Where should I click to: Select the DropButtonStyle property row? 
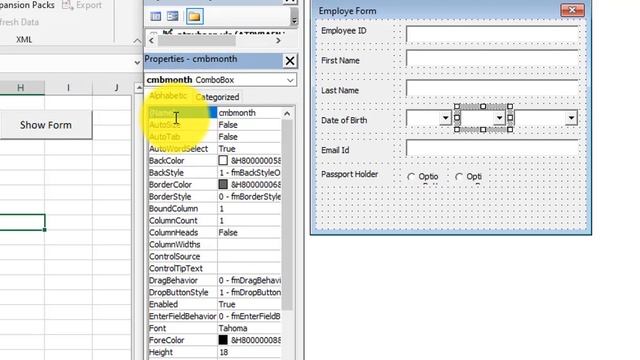(x=214, y=292)
